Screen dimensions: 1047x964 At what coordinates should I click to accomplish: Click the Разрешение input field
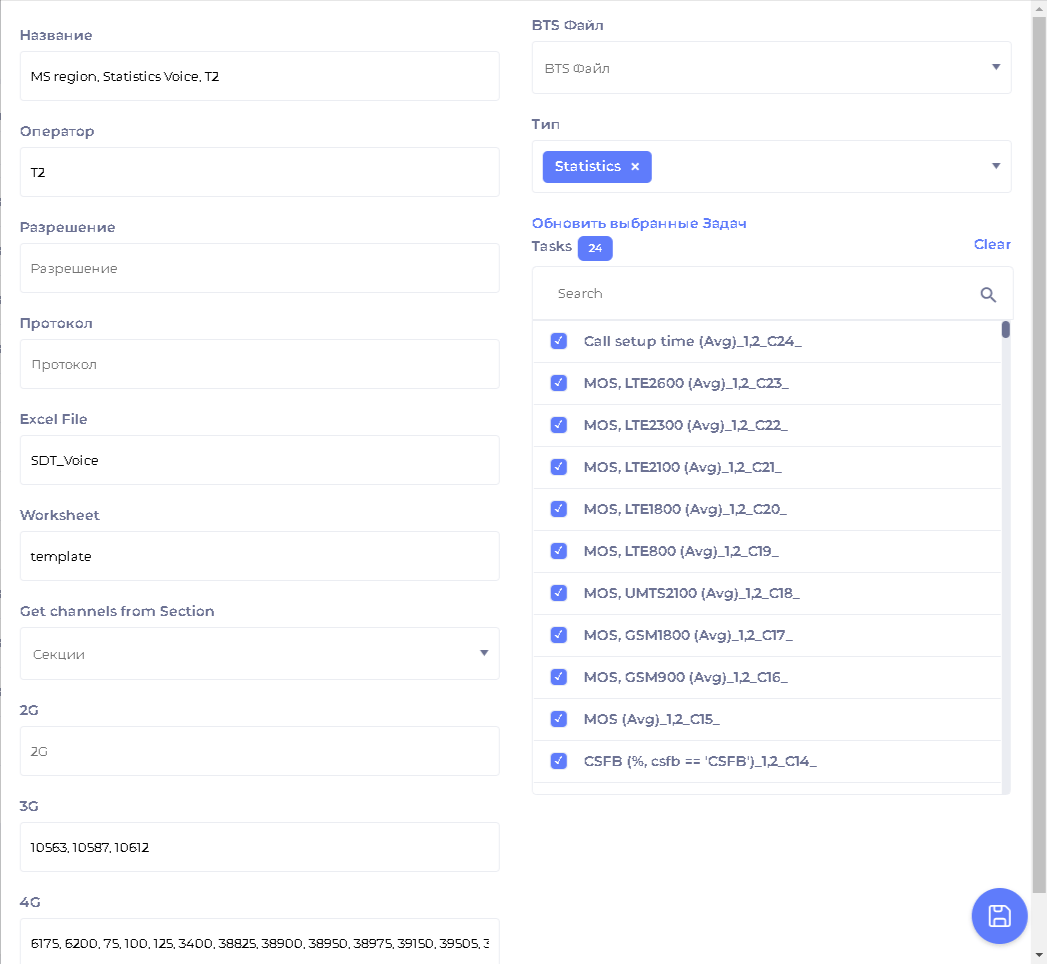tap(259, 268)
